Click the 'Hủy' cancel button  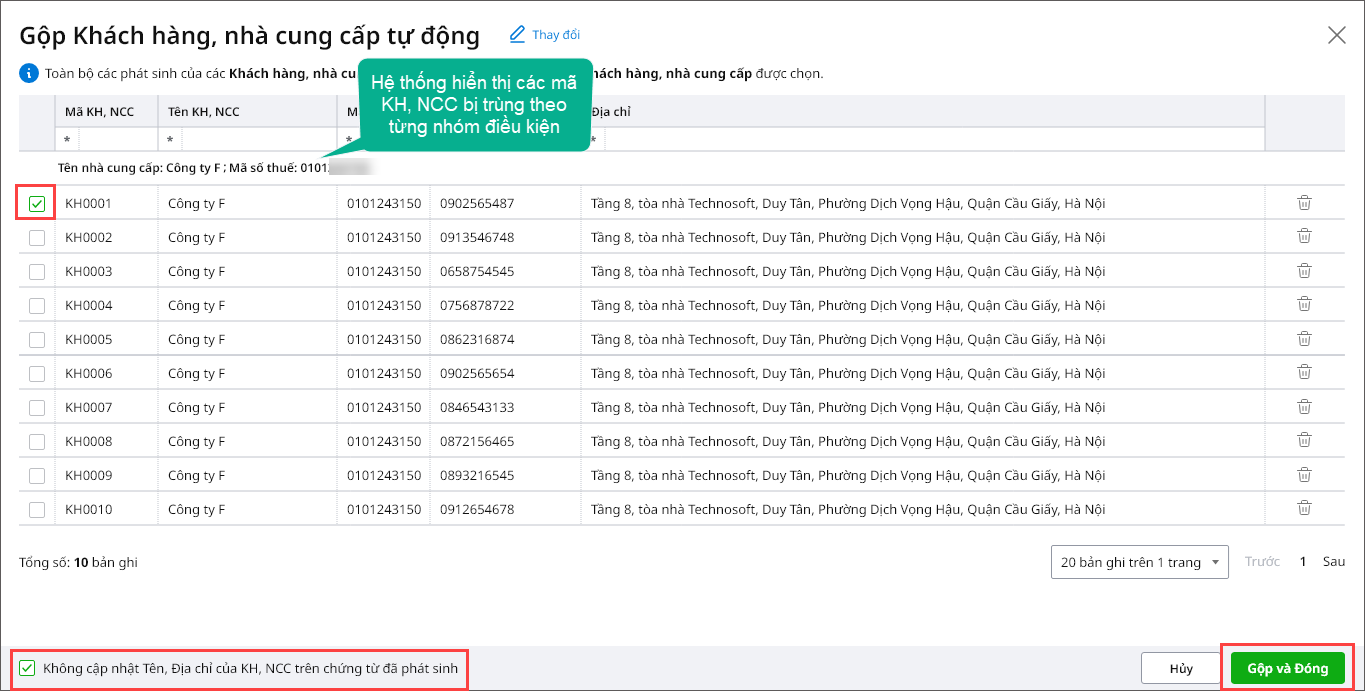1181,668
